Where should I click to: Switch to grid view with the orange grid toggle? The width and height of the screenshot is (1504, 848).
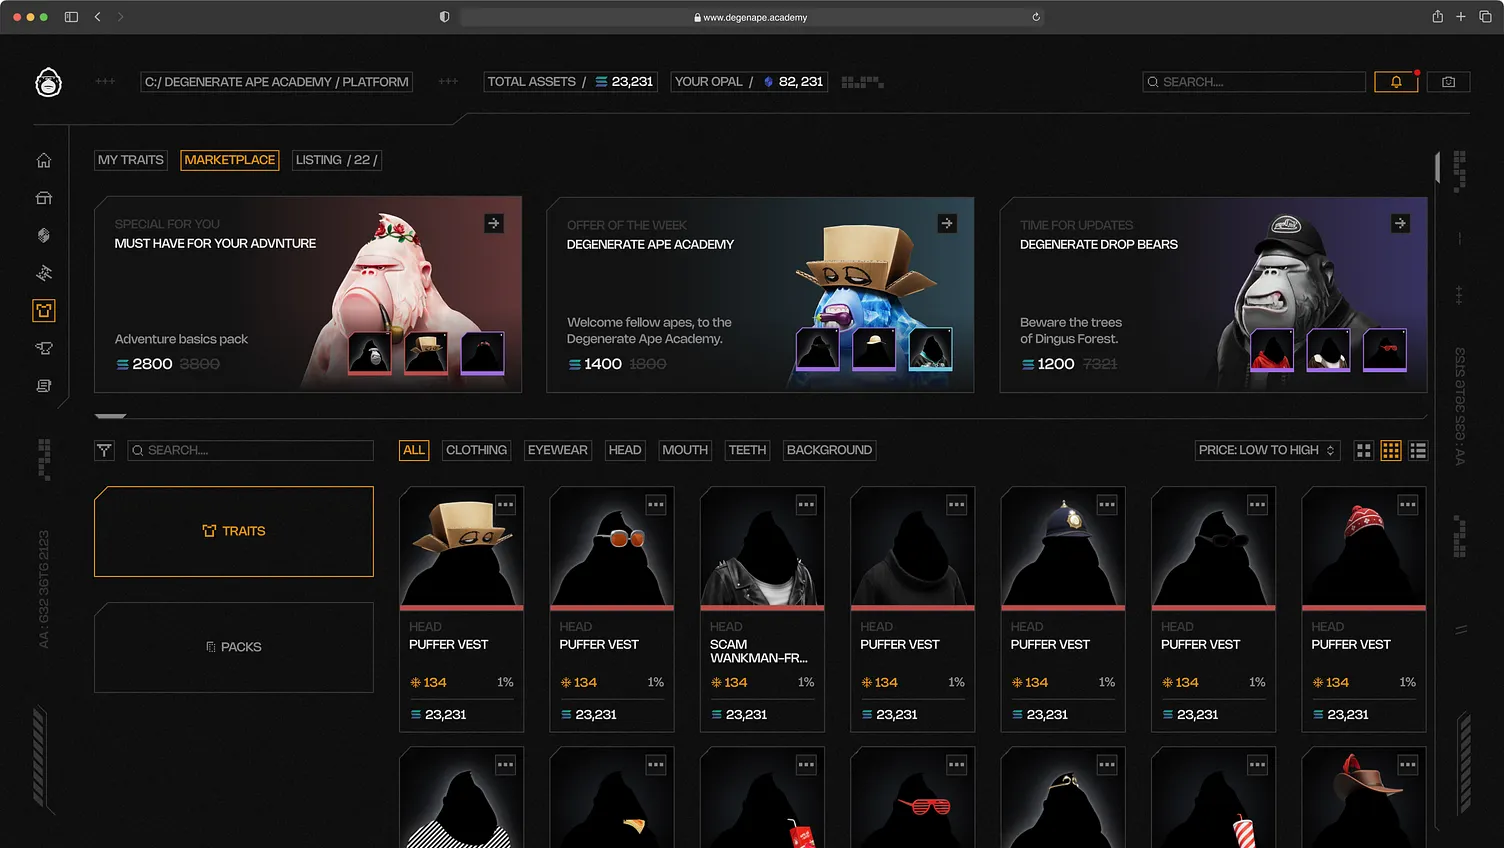click(1390, 450)
